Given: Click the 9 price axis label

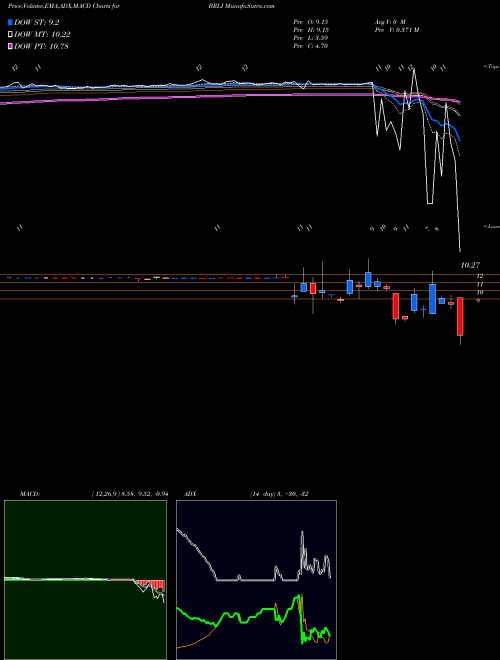Looking at the screenshot, I should point(478,300).
